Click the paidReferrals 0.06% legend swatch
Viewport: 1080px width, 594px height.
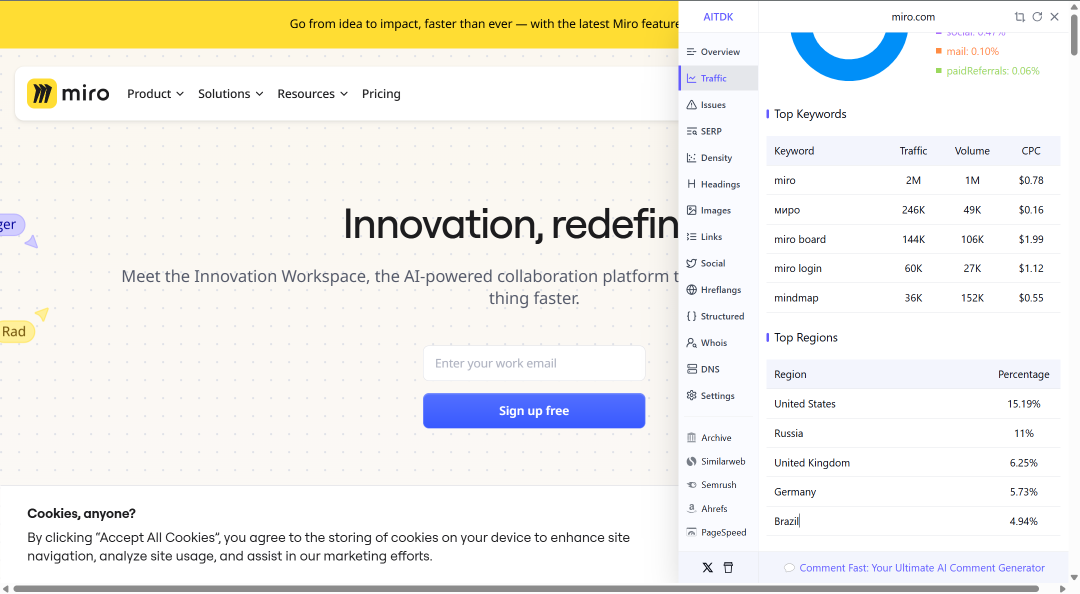click(x=939, y=71)
